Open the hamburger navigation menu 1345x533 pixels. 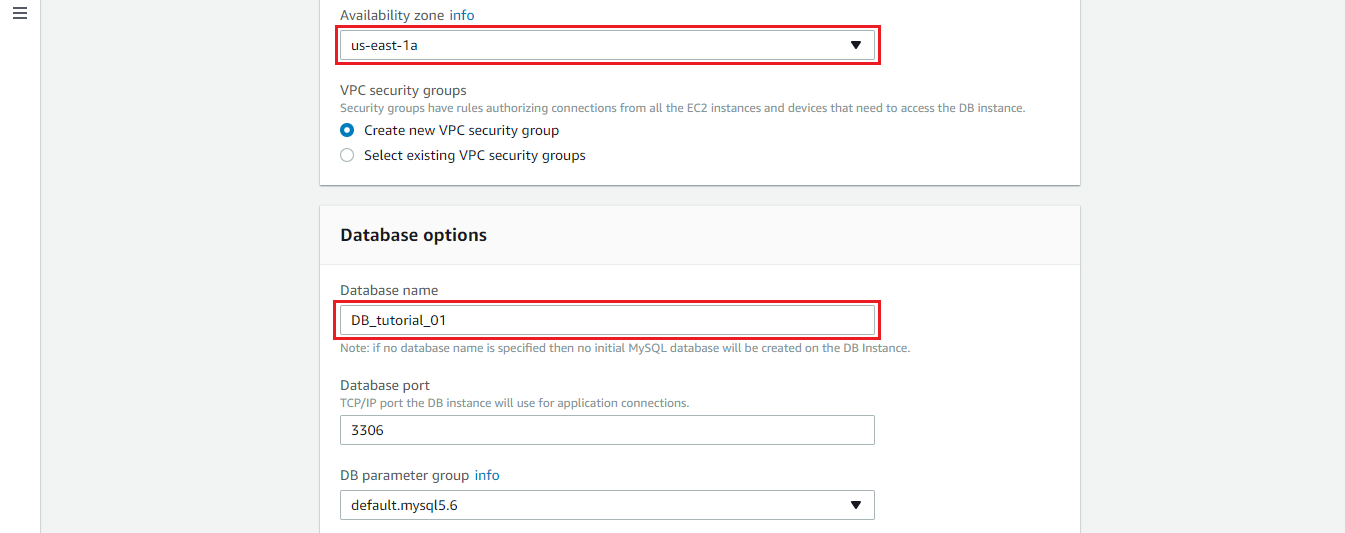coord(20,13)
